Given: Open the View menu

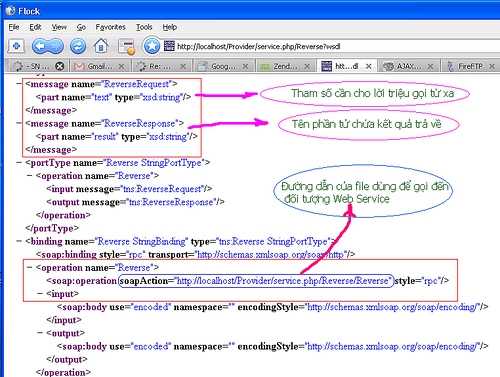Looking at the screenshot, I should 59,27.
